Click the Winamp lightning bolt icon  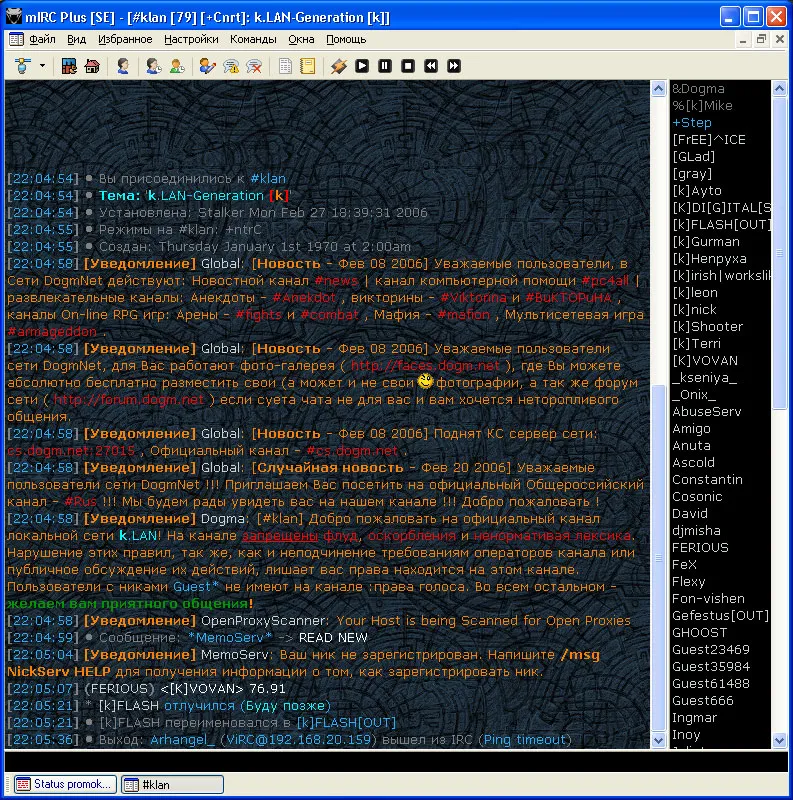338,66
